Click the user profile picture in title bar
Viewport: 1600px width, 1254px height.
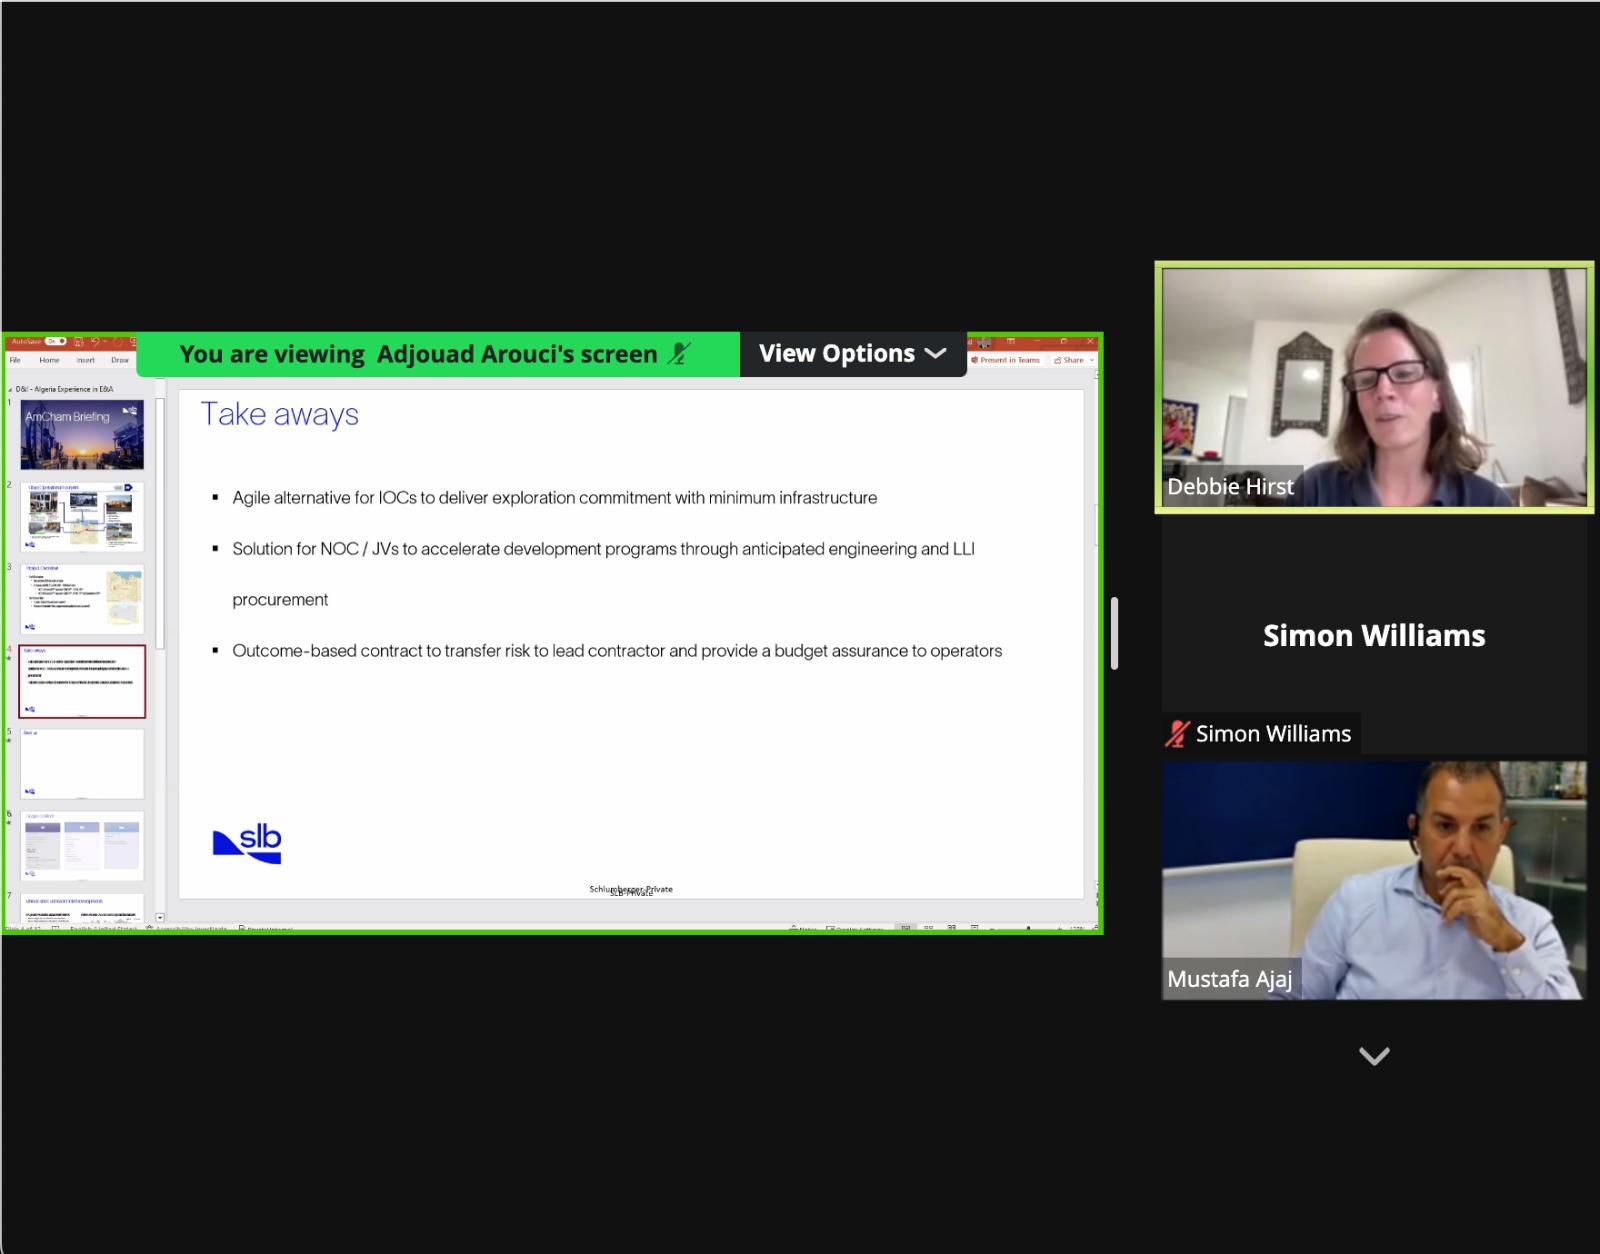coord(984,342)
